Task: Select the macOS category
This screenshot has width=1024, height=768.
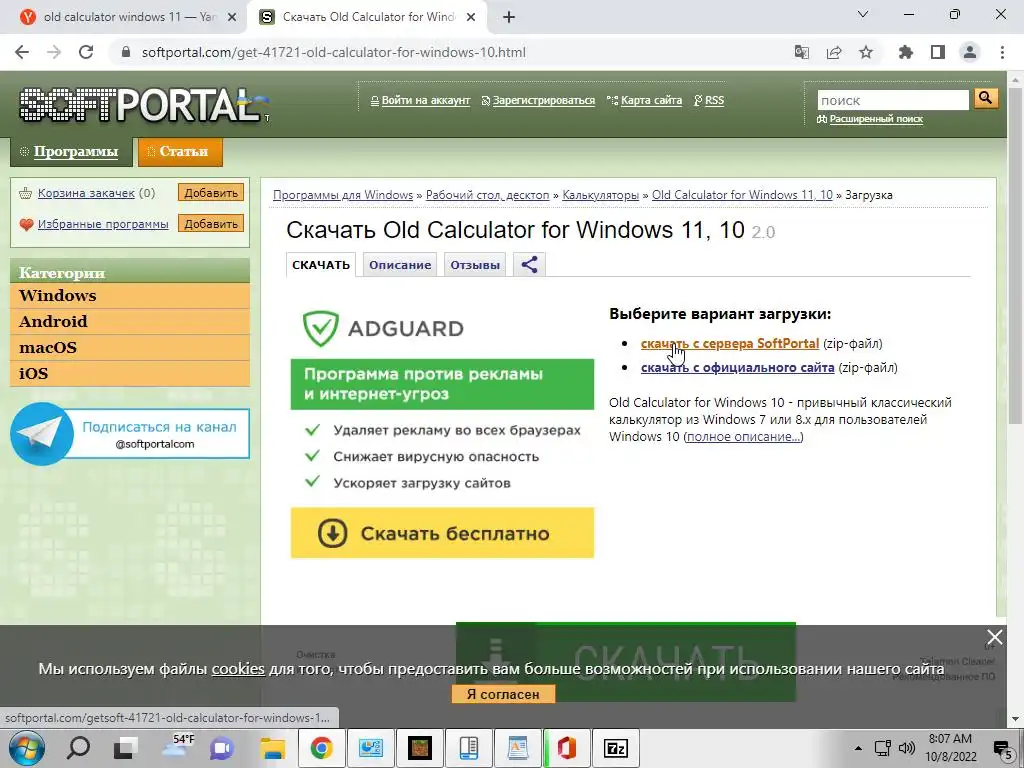Action: click(130, 348)
